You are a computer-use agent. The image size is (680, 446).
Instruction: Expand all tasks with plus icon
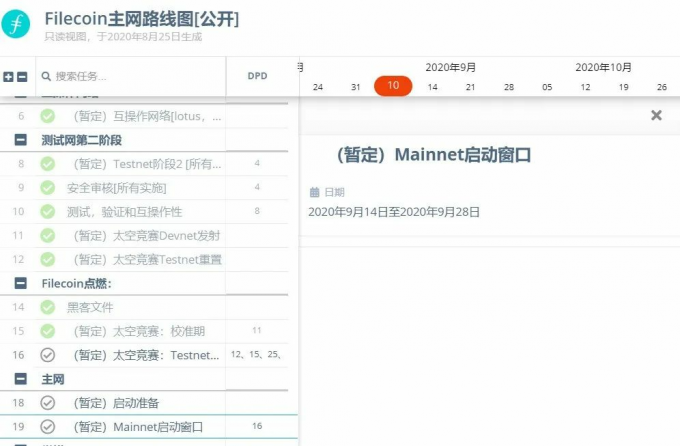[8, 77]
